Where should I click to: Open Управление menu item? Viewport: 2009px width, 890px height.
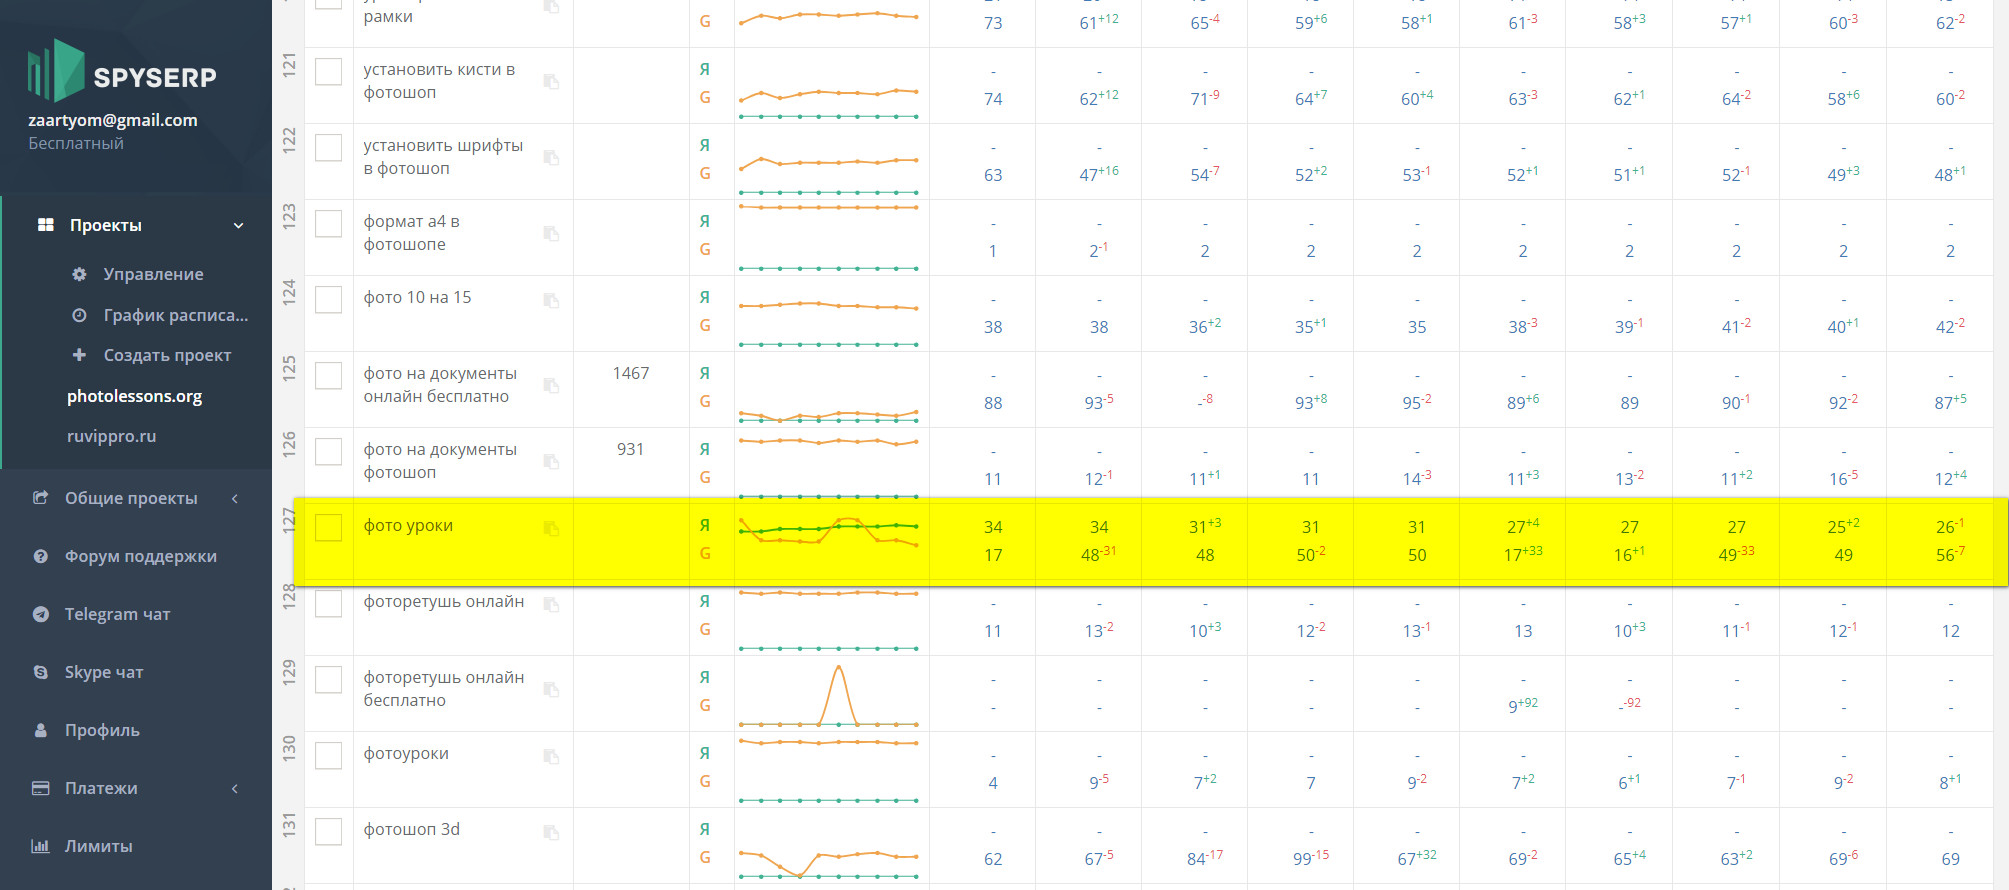[x=153, y=274]
